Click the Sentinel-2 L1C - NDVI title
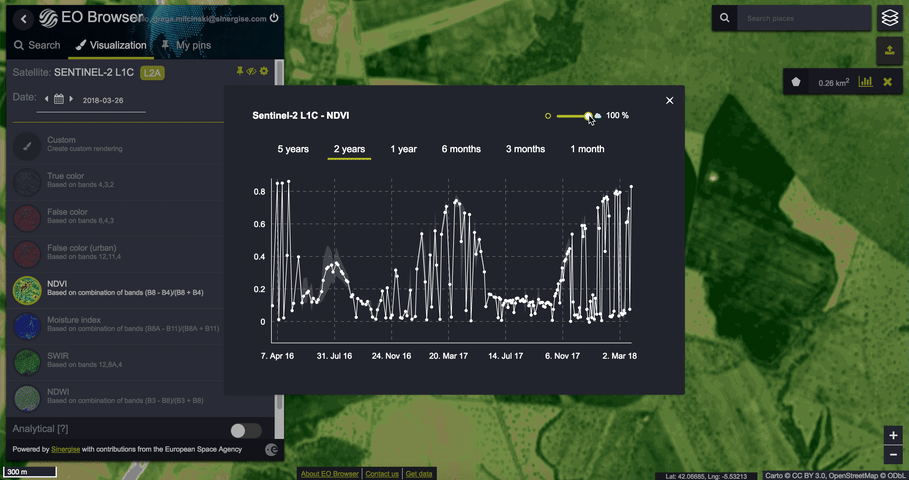The height and width of the screenshot is (480, 909). [x=301, y=115]
